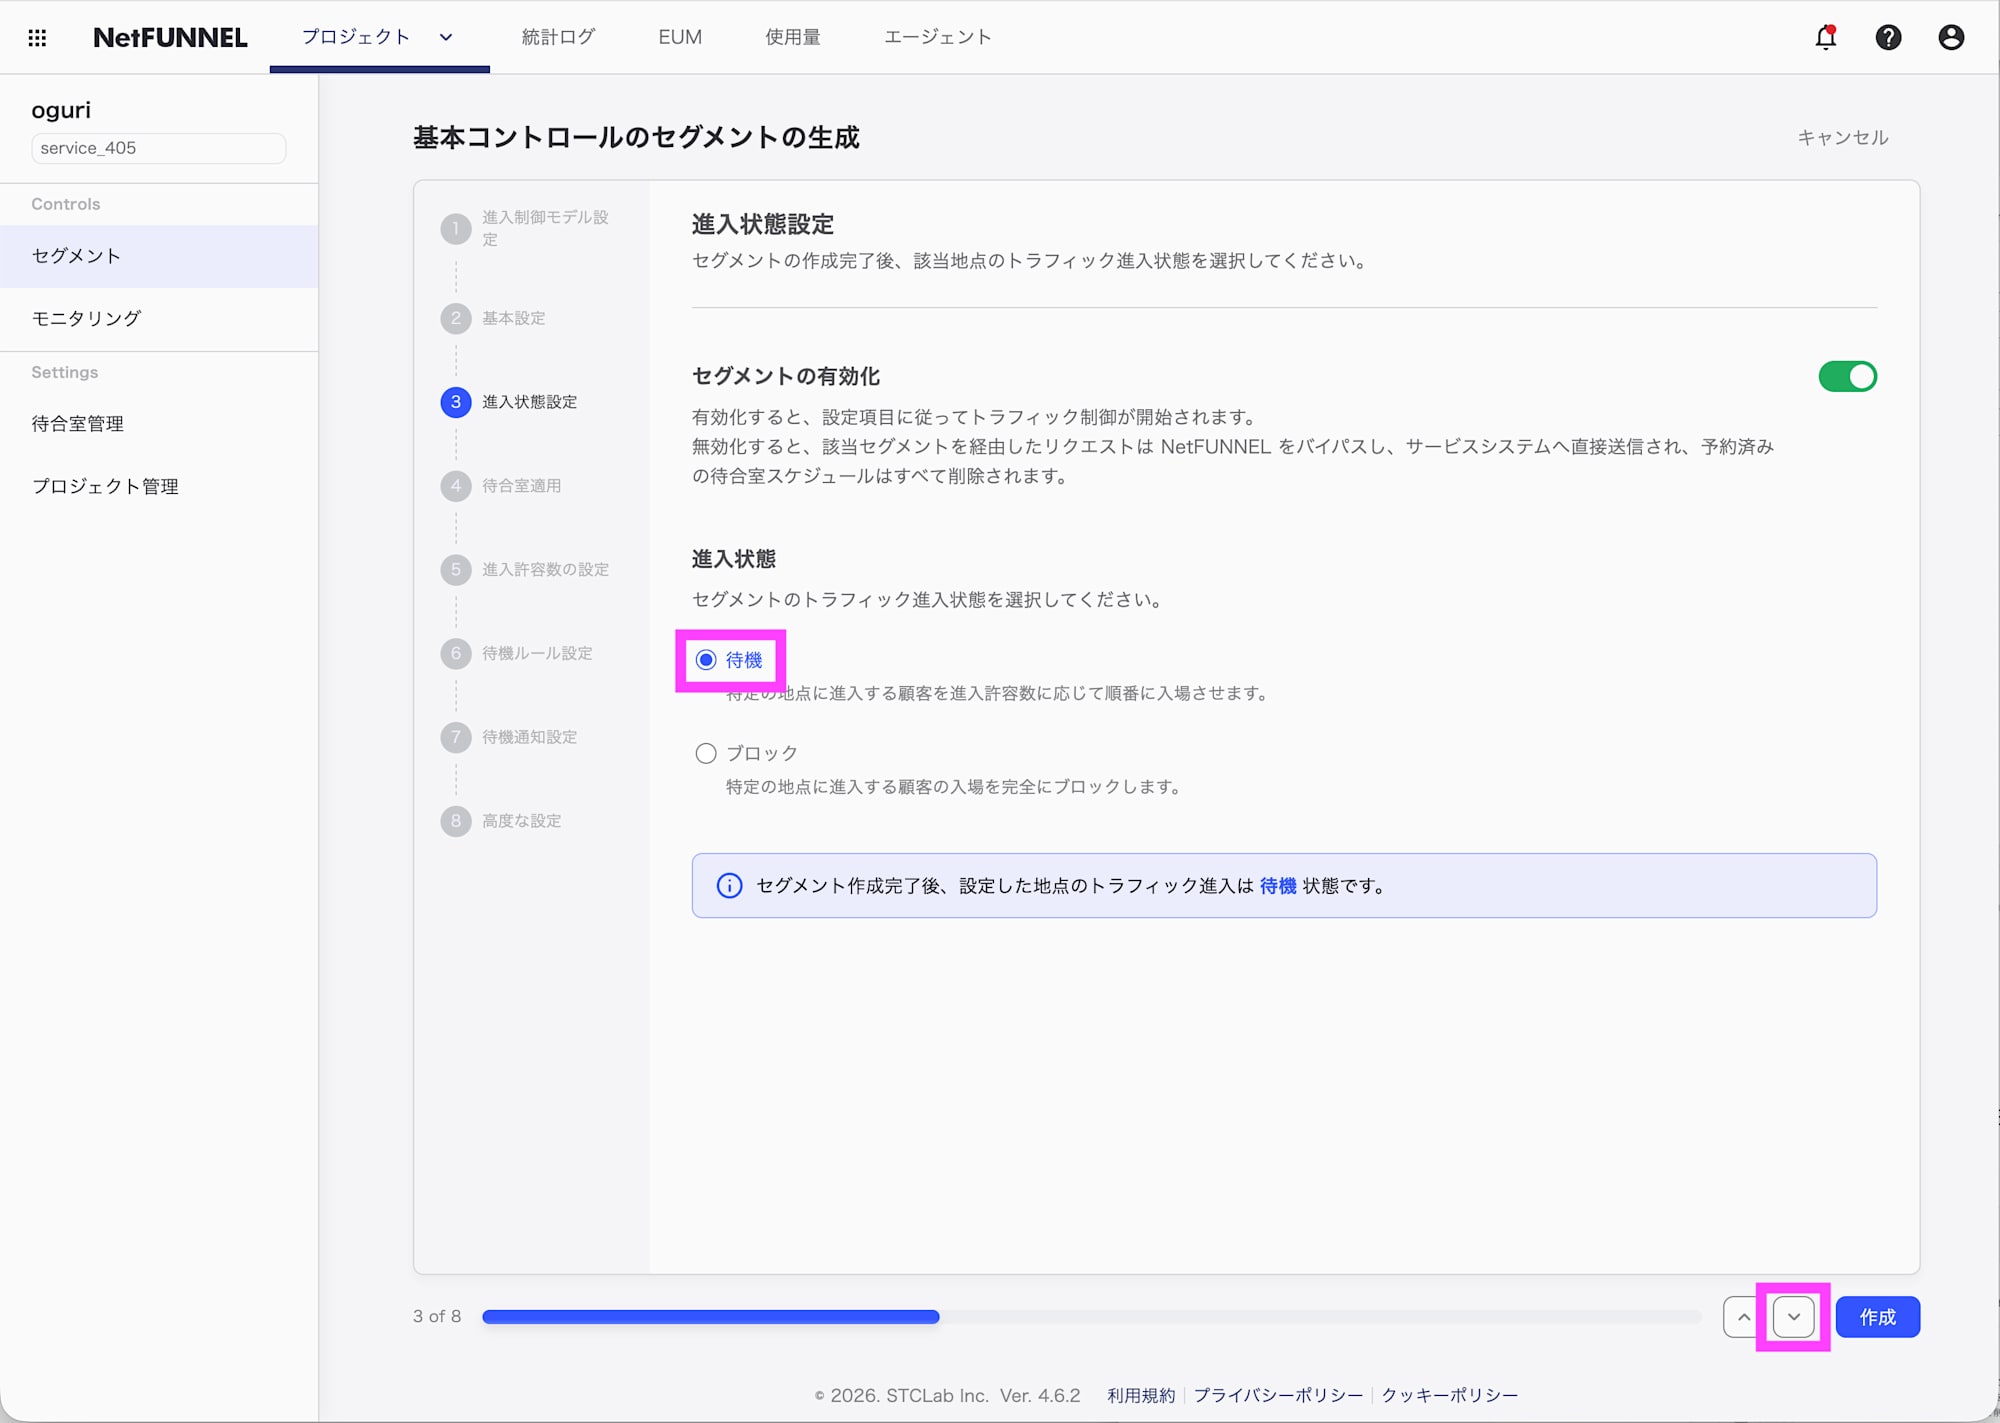The width and height of the screenshot is (2000, 1423).
Task: Open the 利用規約 link in footer
Action: point(1140,1395)
